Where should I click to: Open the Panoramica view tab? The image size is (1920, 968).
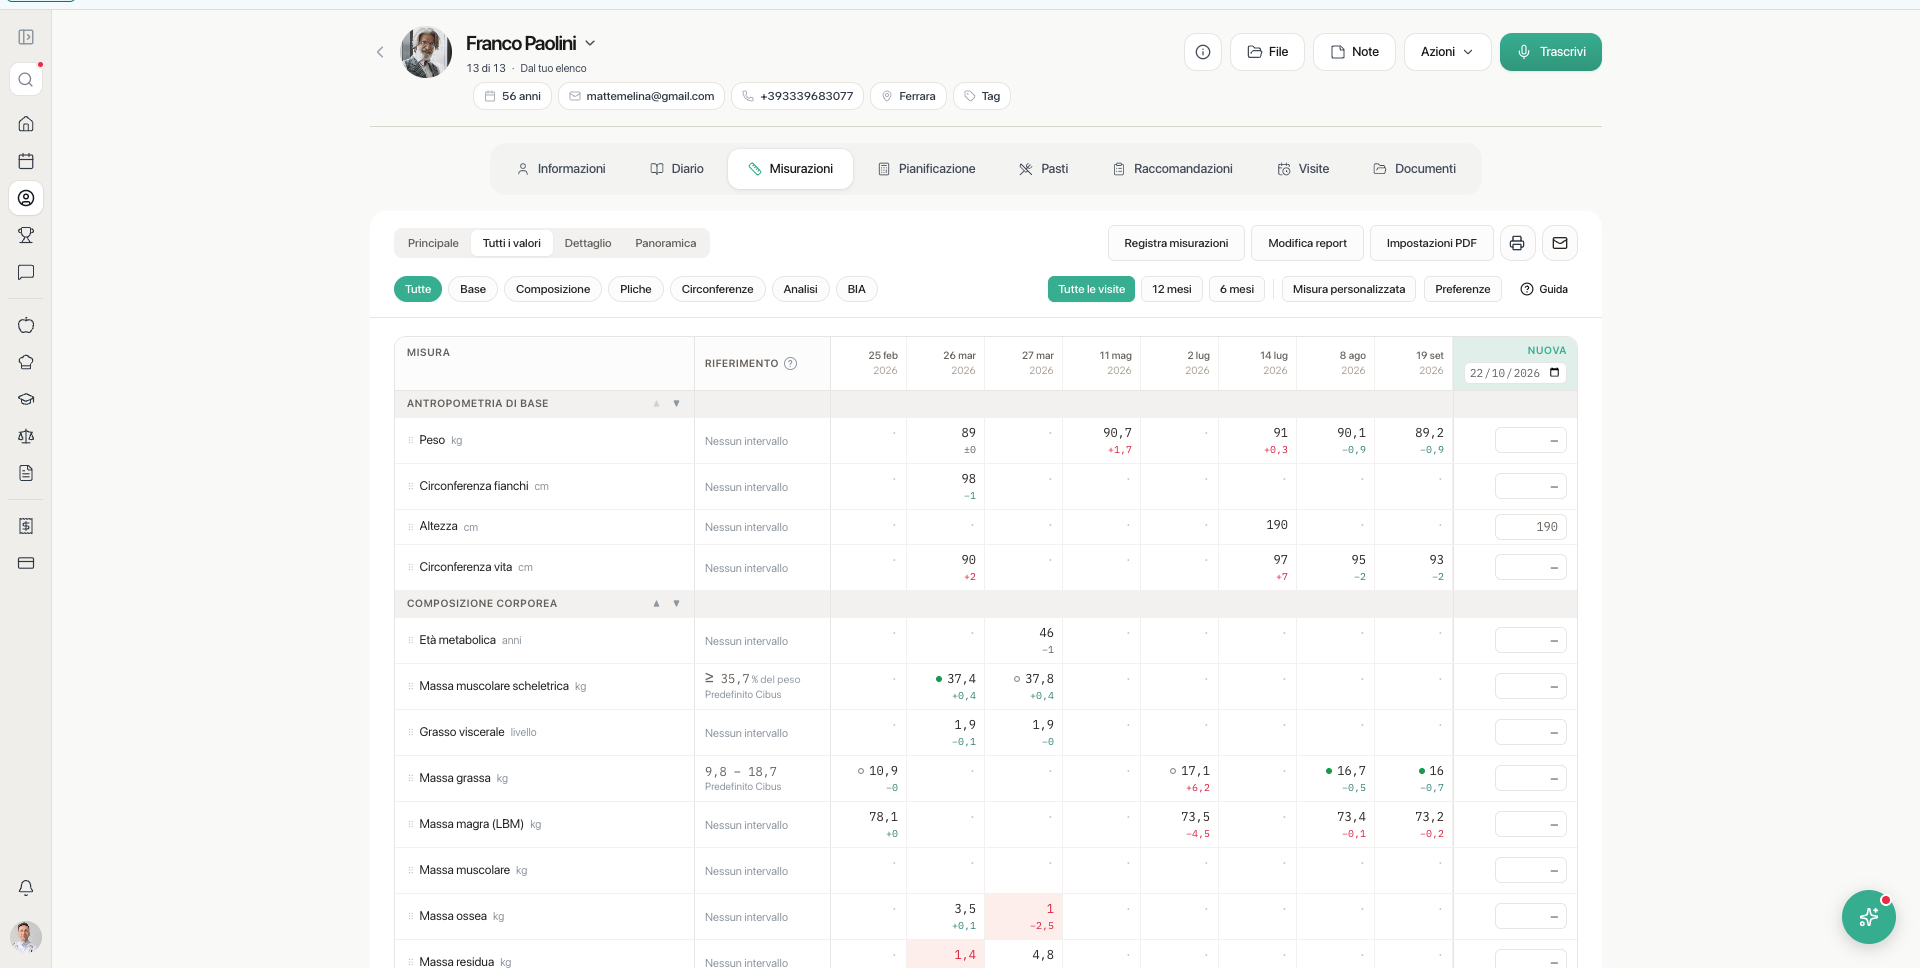(666, 243)
